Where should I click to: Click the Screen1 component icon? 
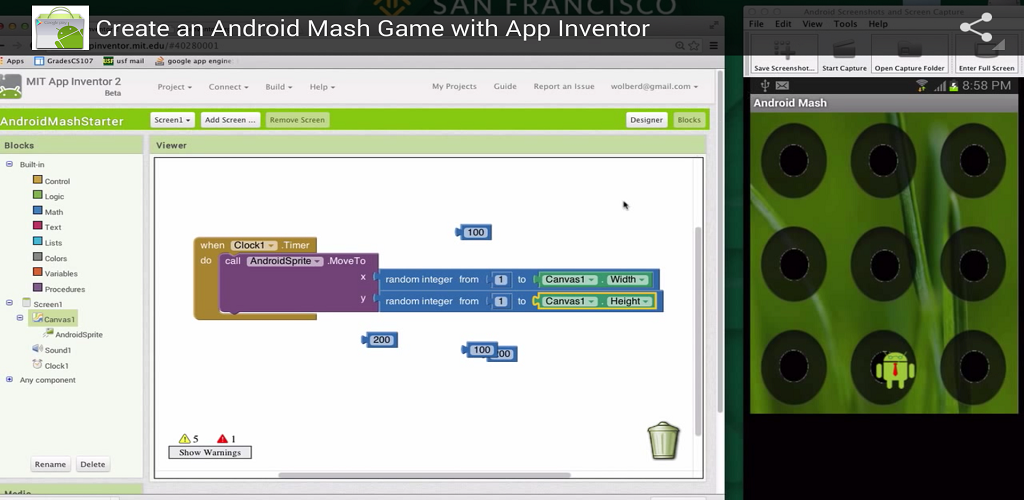pyautogui.click(x=26, y=303)
